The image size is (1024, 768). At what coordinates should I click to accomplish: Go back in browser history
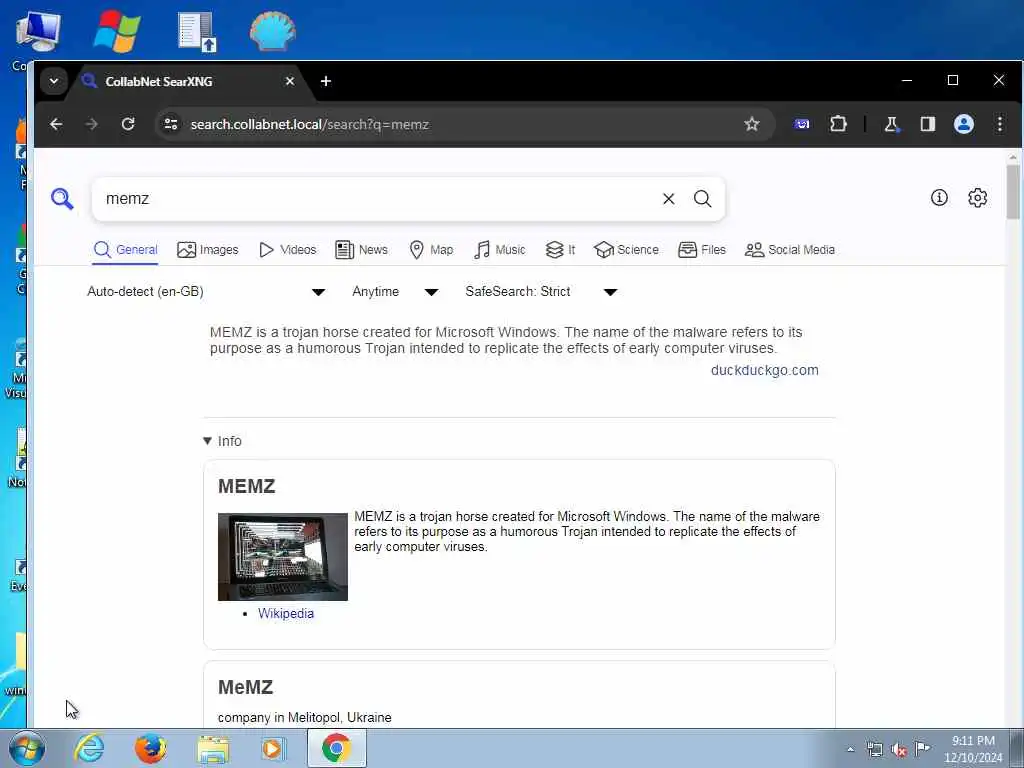56,124
